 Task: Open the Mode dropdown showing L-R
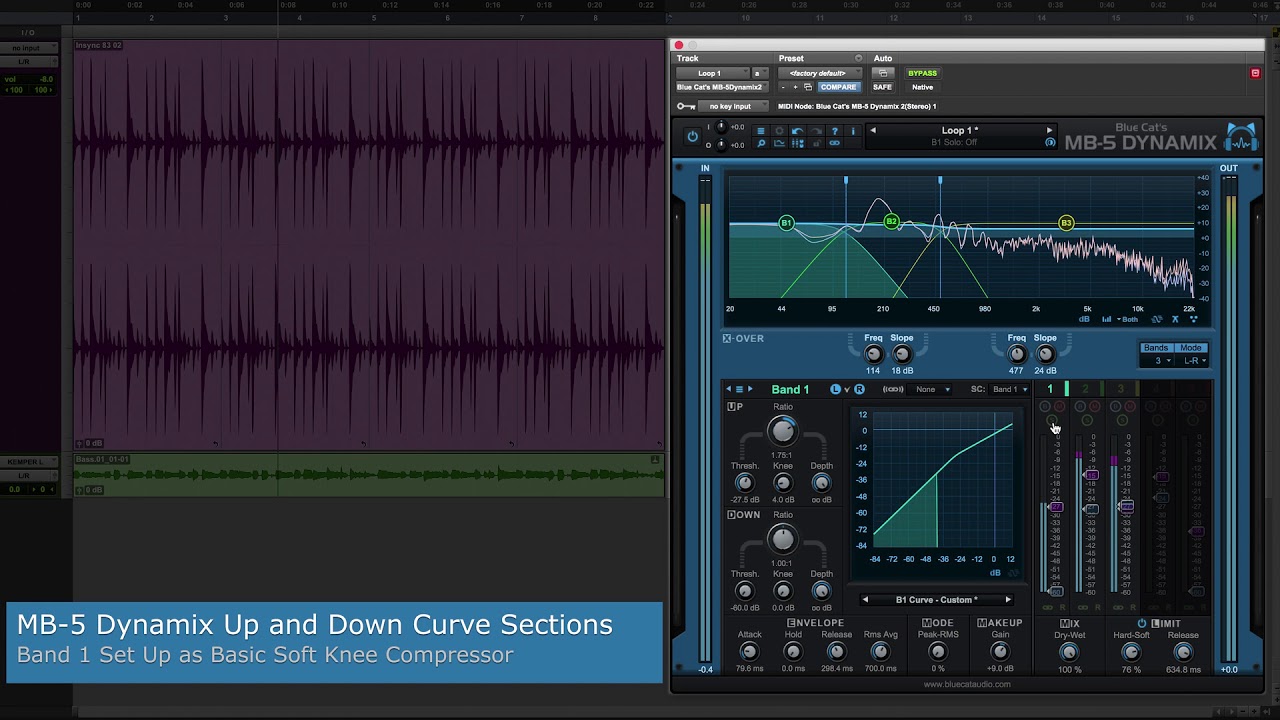tap(1192, 361)
